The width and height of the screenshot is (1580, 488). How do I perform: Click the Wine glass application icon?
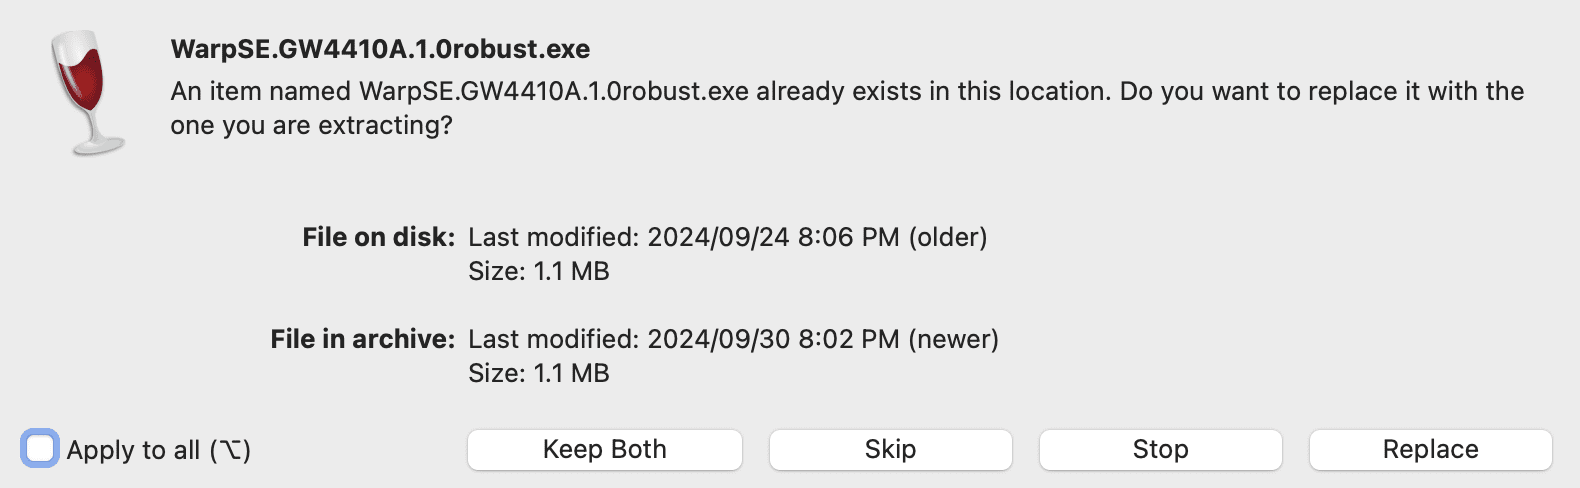[x=88, y=92]
